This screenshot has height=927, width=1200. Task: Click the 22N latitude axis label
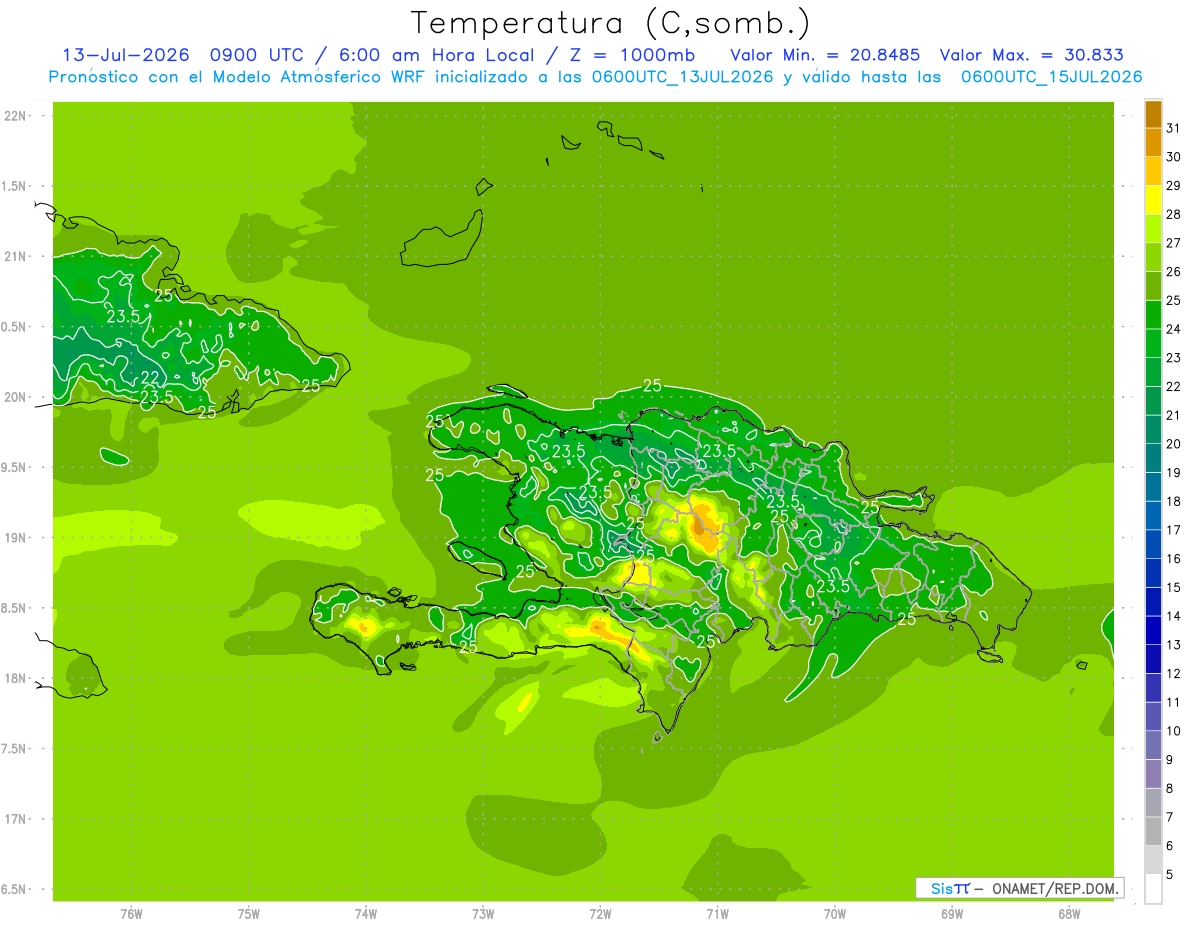coord(17,116)
